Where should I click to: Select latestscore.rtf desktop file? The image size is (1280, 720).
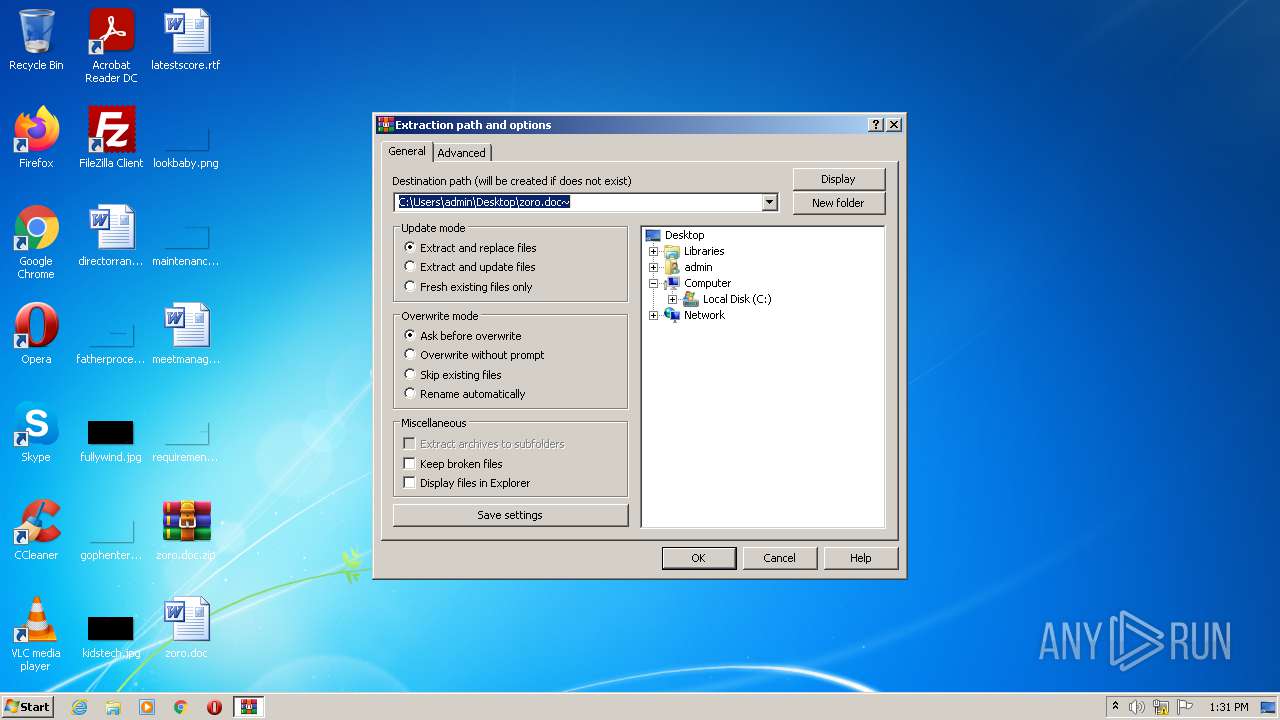coord(186,40)
